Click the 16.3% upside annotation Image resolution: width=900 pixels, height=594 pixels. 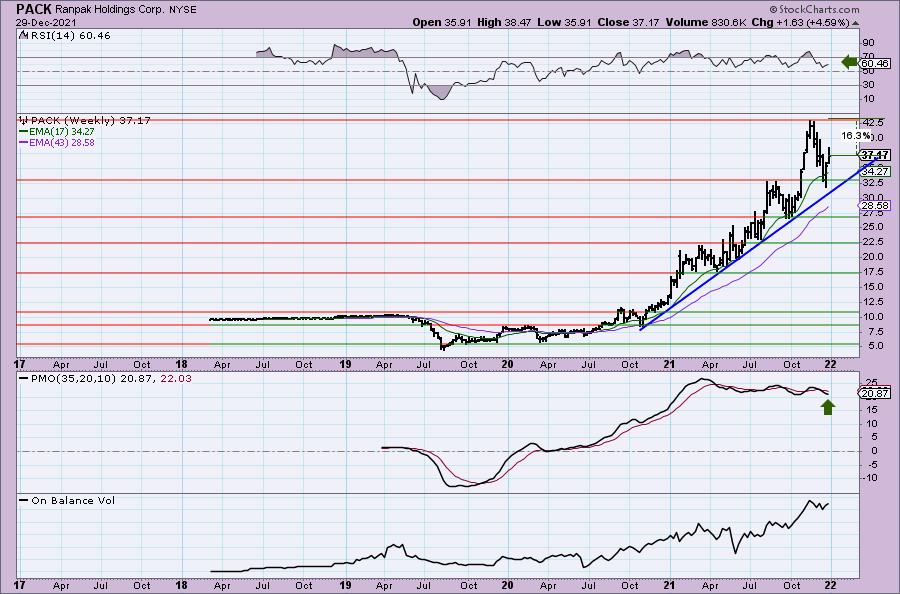(855, 136)
